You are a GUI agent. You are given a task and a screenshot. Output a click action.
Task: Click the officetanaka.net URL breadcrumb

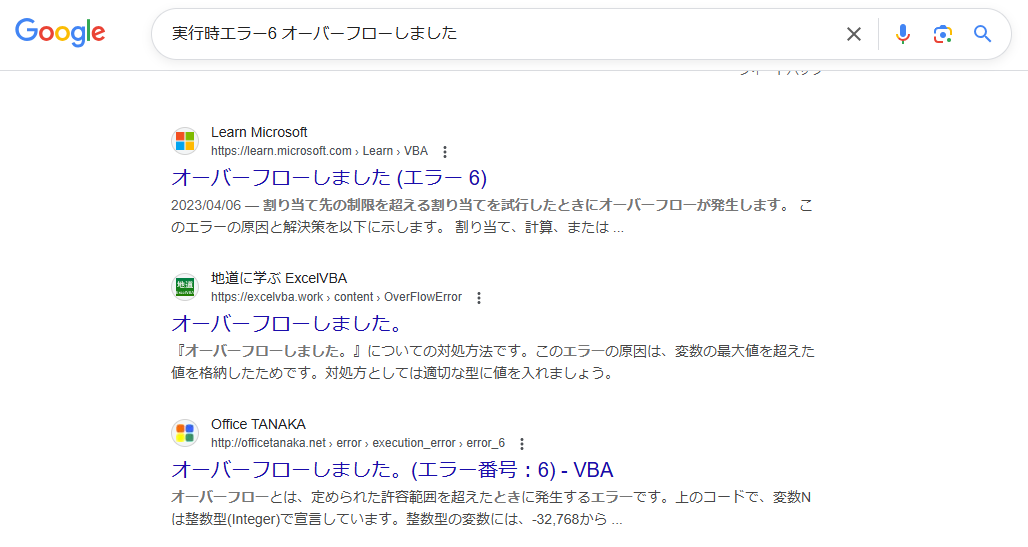357,443
